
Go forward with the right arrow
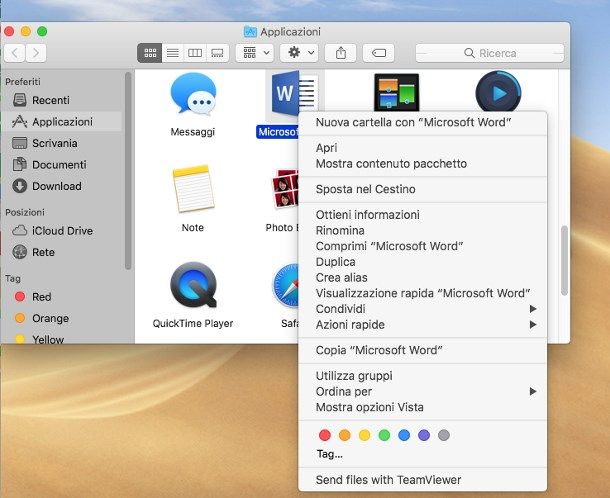click(36, 53)
